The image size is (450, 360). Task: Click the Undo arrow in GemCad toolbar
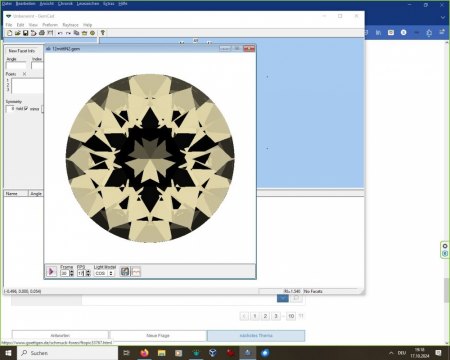pyautogui.click(x=60, y=33)
